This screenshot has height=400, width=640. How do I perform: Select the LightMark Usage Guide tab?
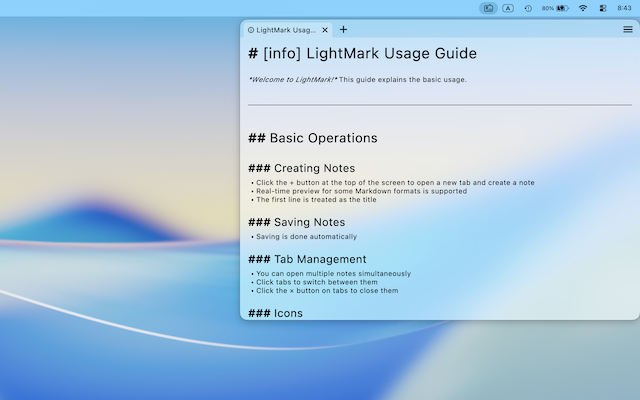tap(286, 30)
